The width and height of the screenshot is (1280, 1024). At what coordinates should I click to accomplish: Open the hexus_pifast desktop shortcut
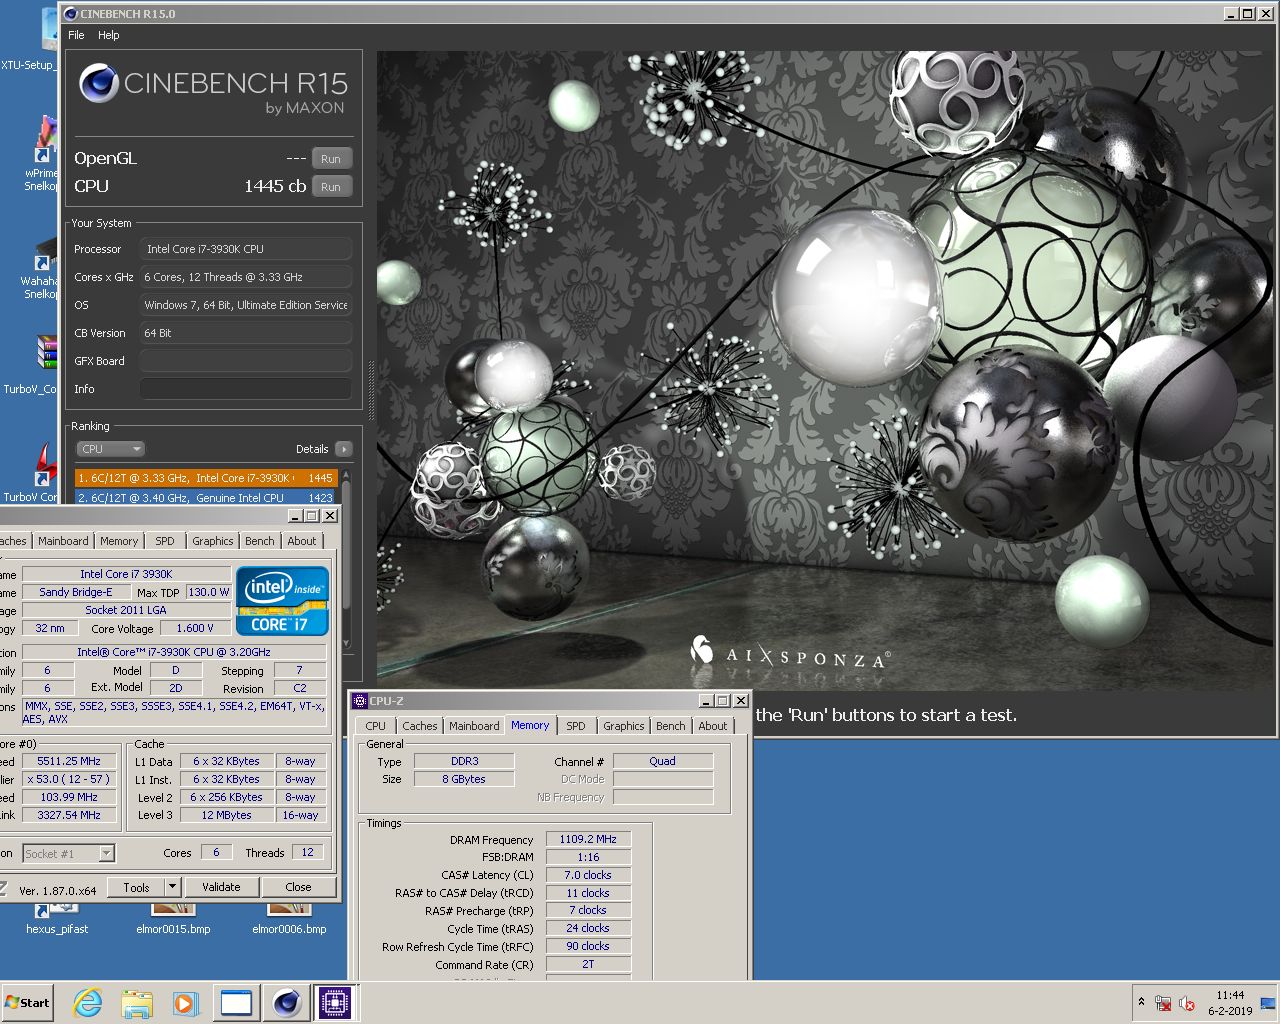(x=57, y=920)
